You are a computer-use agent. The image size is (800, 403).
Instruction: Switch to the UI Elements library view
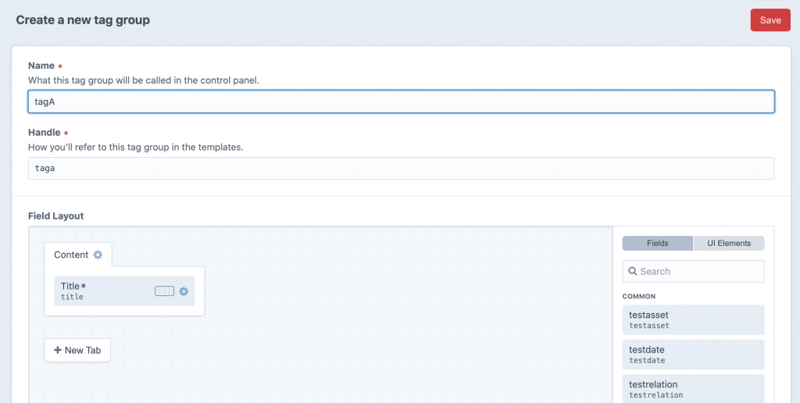[x=729, y=243]
